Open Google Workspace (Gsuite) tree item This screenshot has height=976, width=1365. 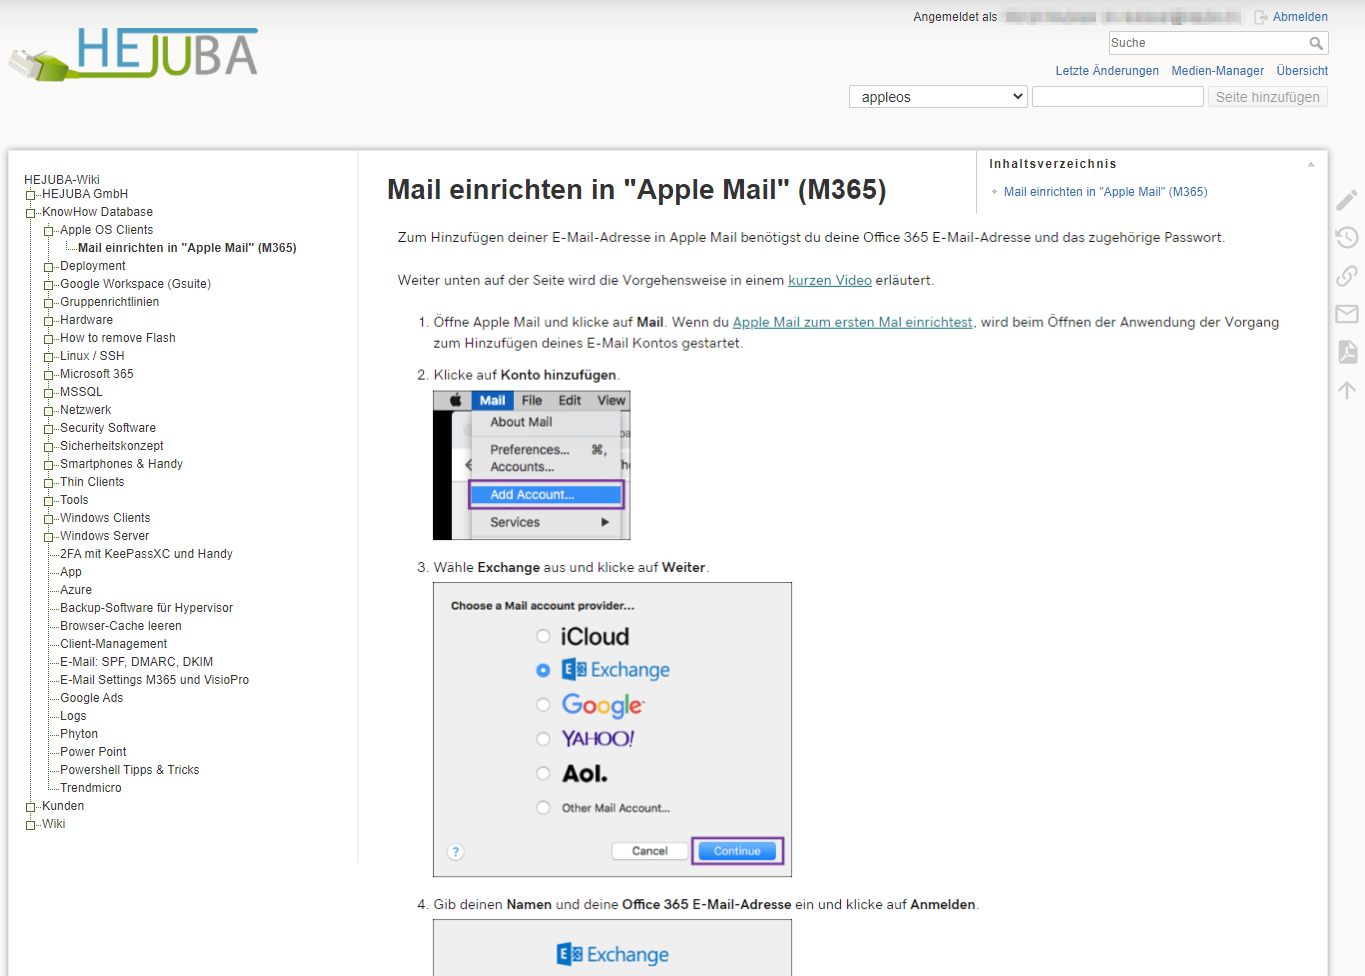pyautogui.click(x=135, y=284)
